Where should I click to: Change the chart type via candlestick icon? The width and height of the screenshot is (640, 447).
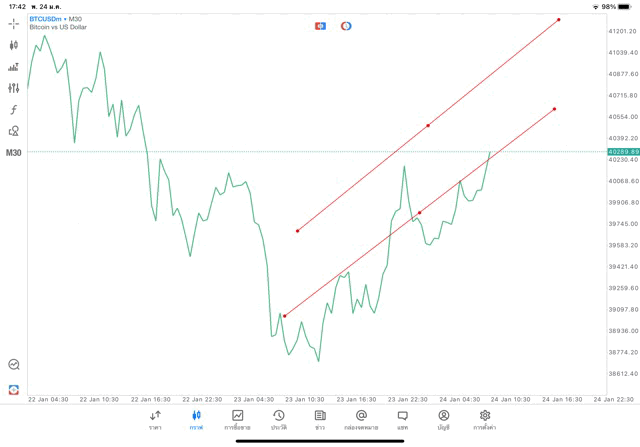(14, 45)
